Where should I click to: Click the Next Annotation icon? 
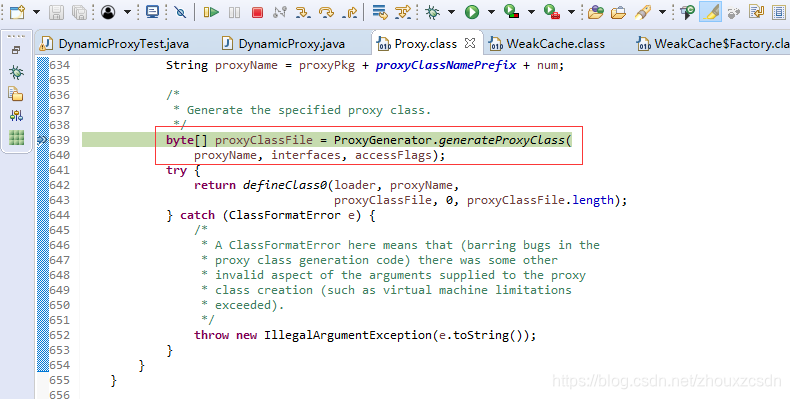(756, 12)
